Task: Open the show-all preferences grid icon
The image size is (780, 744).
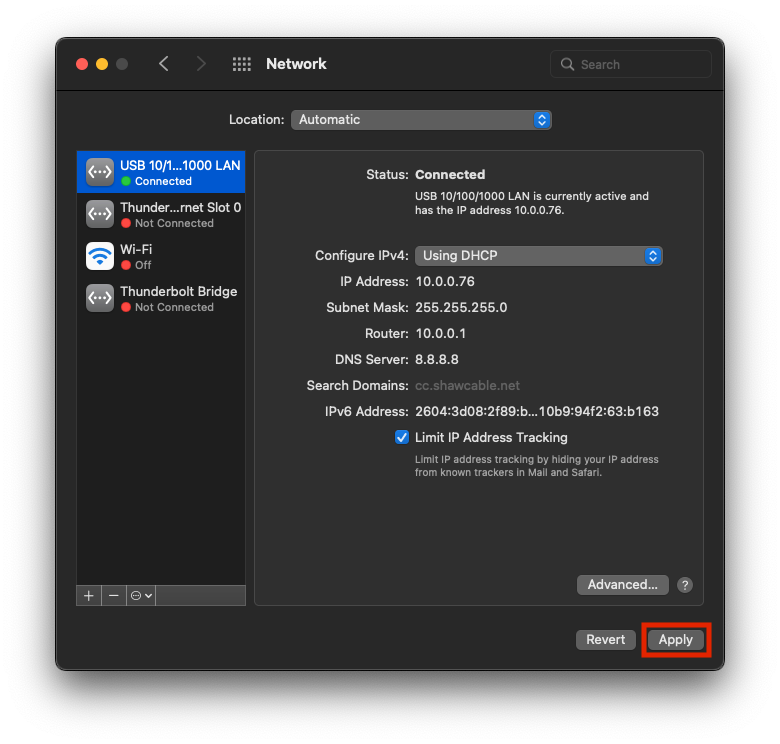Action: (x=241, y=64)
